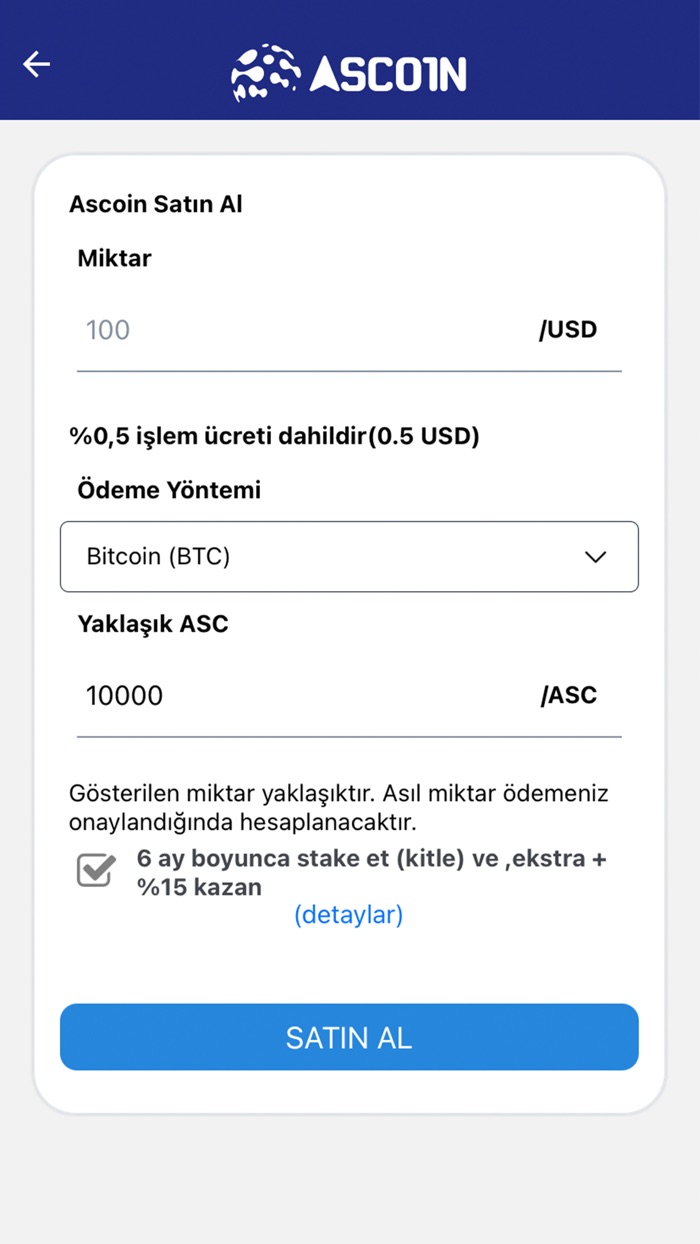Select the navigation arrow to go back
The width and height of the screenshot is (700, 1244).
(36, 64)
